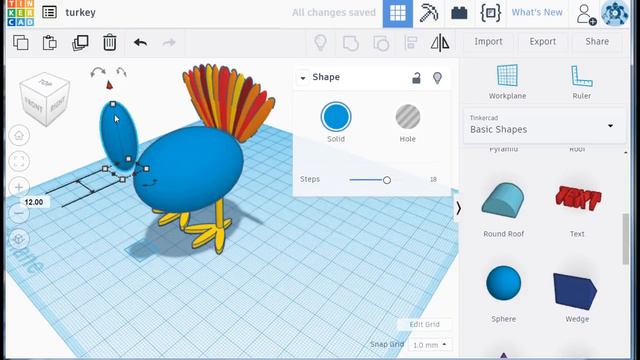Viewport: 640px width, 360px height.
Task: Click the shapes panel scrollbar
Action: click(x=626, y=239)
